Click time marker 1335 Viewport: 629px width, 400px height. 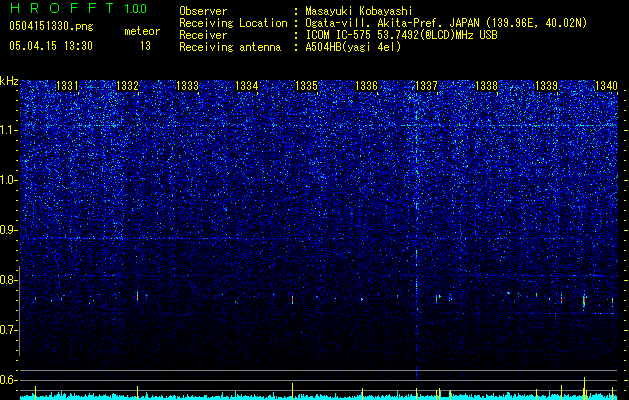(306, 85)
